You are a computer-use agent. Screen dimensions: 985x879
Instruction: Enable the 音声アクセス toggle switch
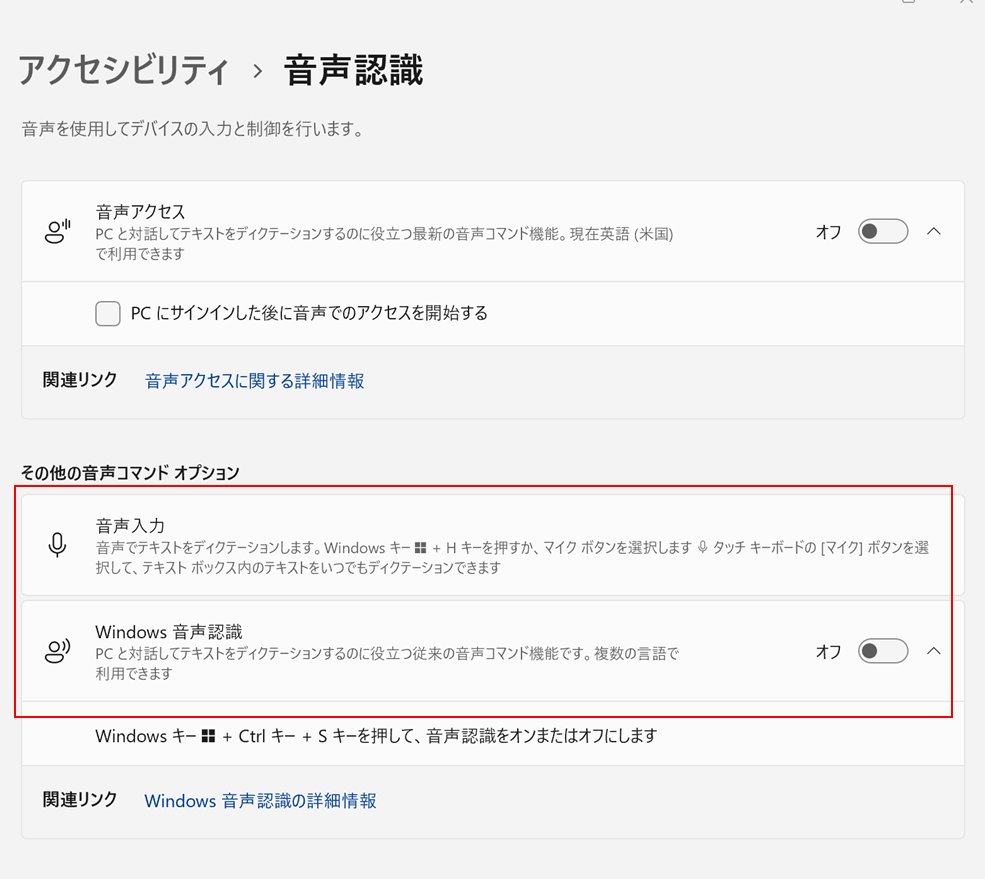881,231
